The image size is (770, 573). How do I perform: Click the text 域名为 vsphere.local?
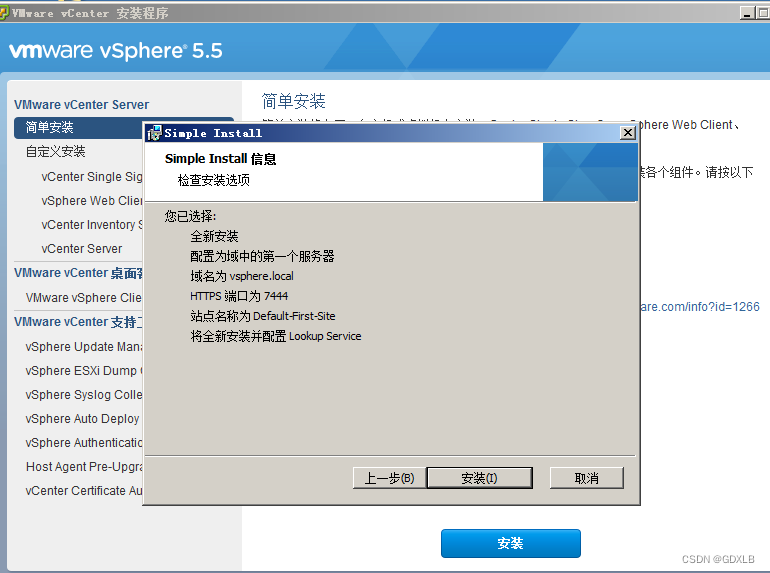tap(242, 276)
